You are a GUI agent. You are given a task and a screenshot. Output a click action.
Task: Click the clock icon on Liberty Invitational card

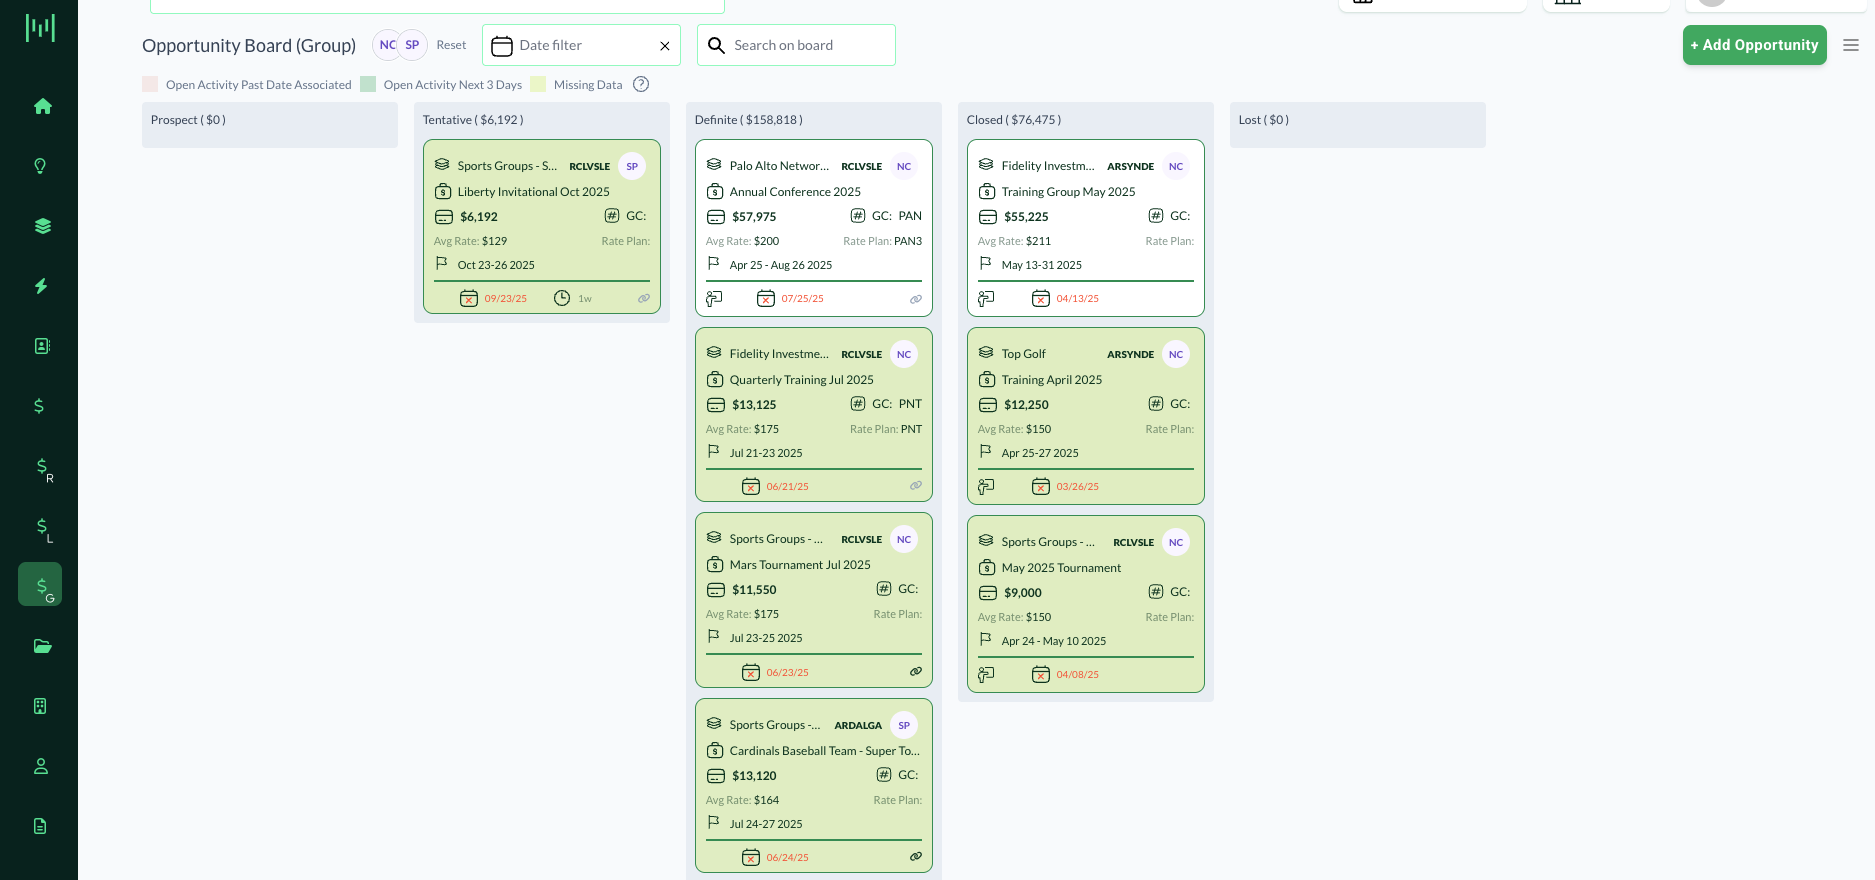tap(562, 298)
